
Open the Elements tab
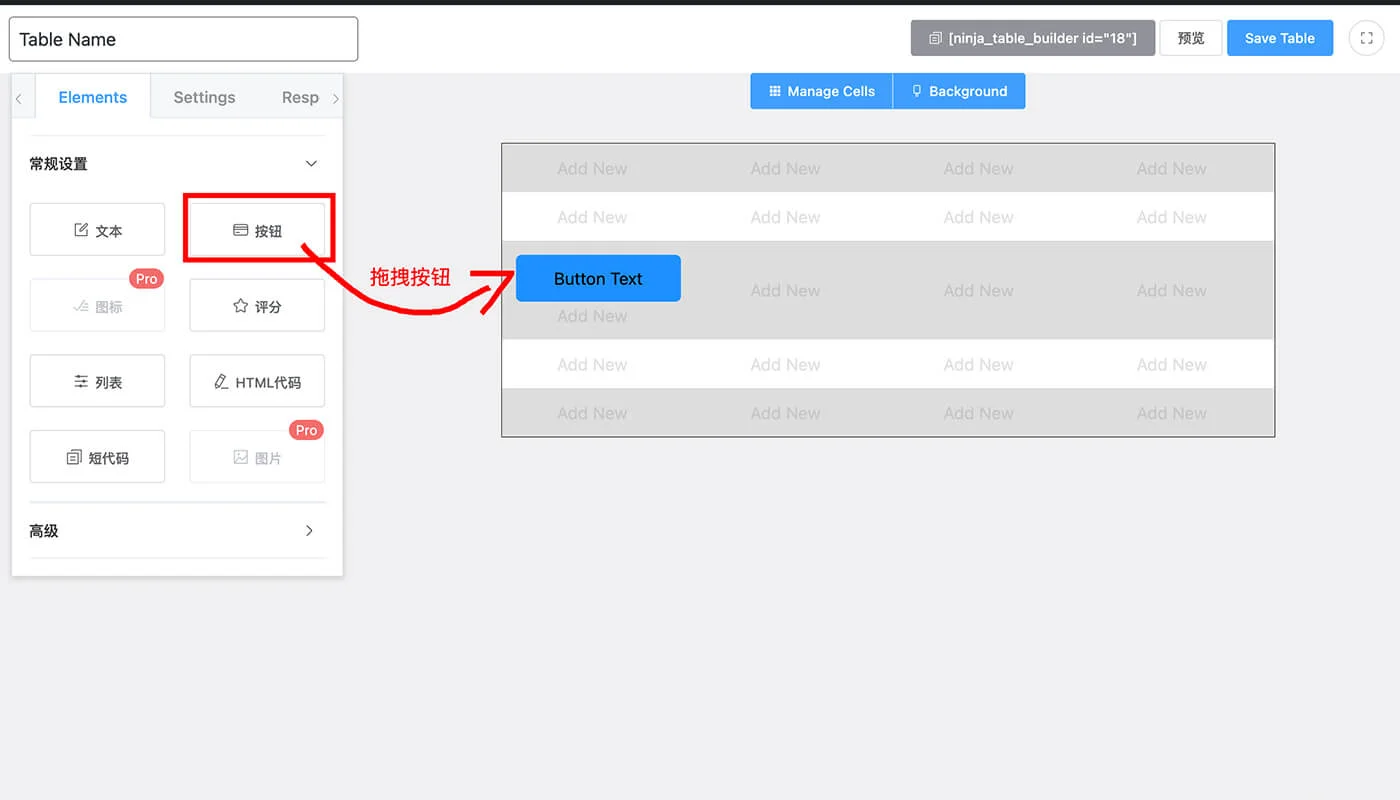[x=93, y=97]
